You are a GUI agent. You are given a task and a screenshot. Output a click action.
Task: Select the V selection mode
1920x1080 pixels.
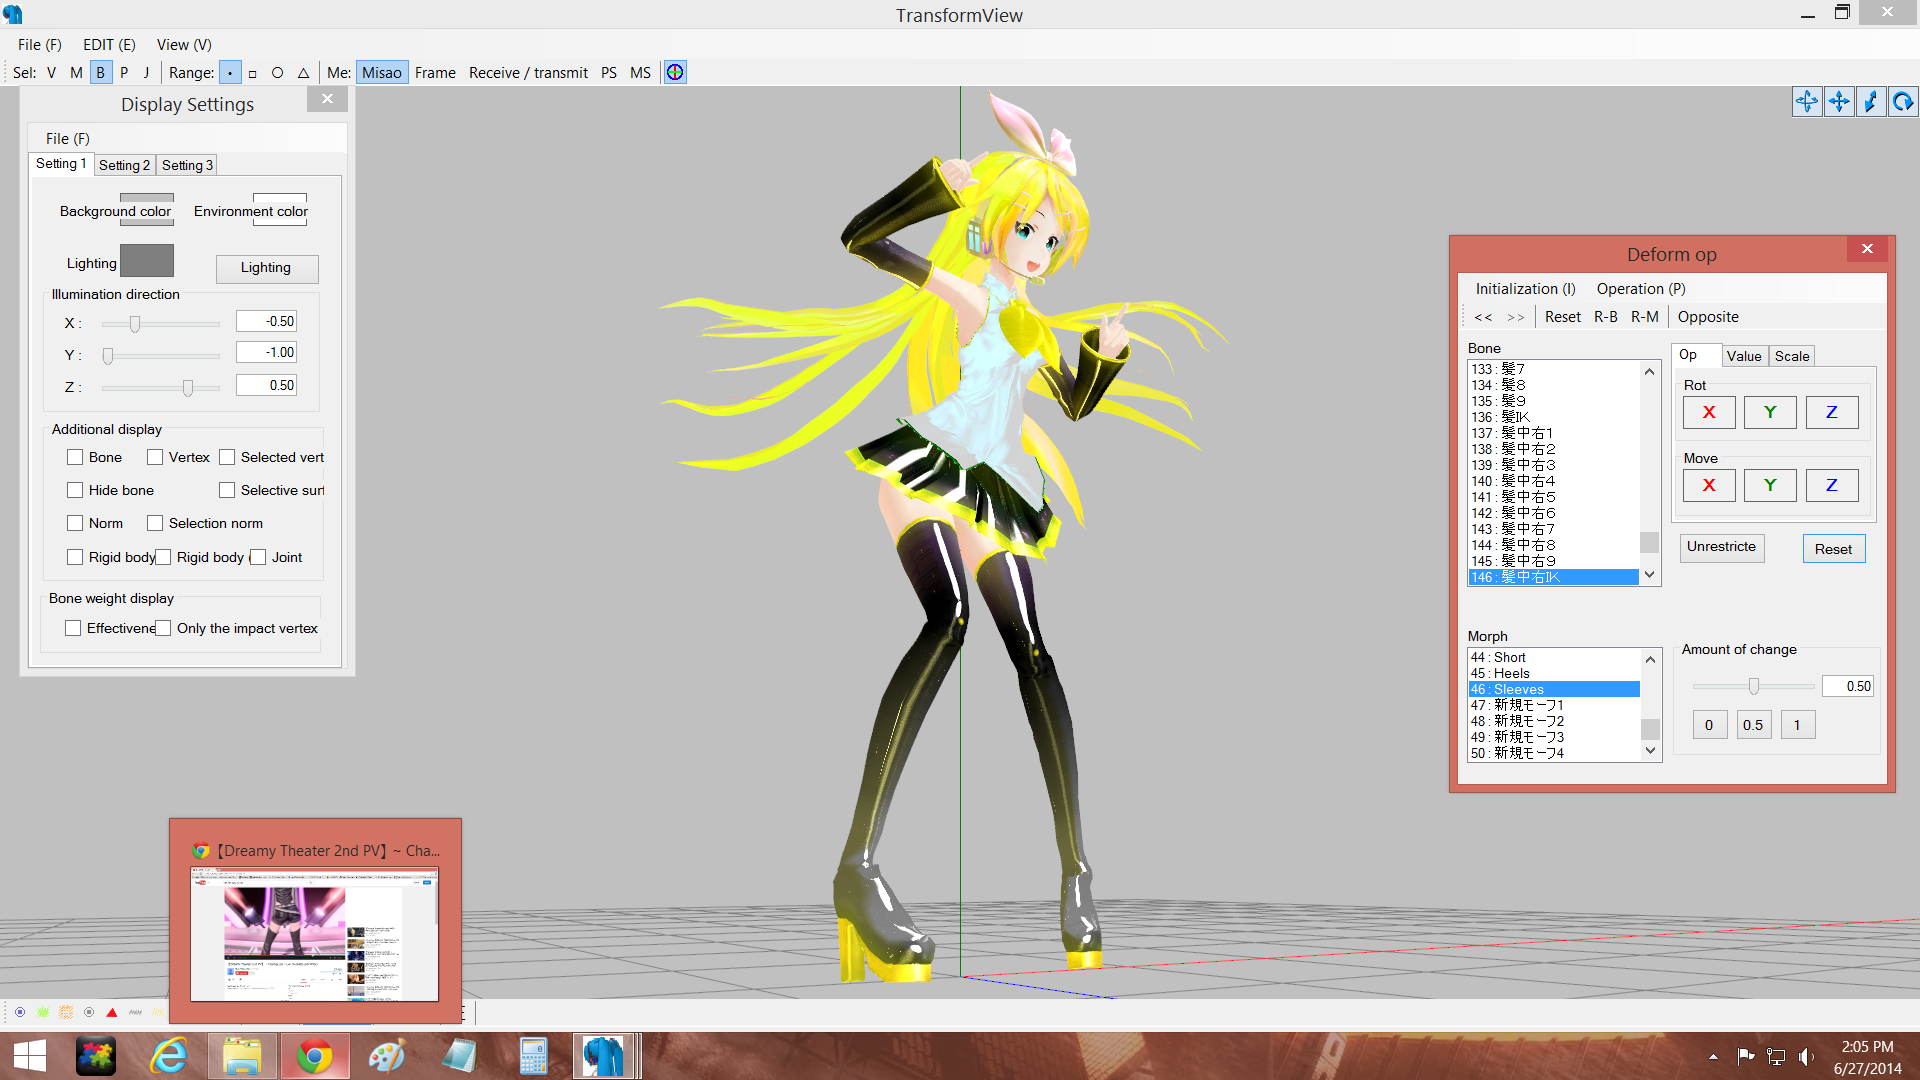(51, 72)
